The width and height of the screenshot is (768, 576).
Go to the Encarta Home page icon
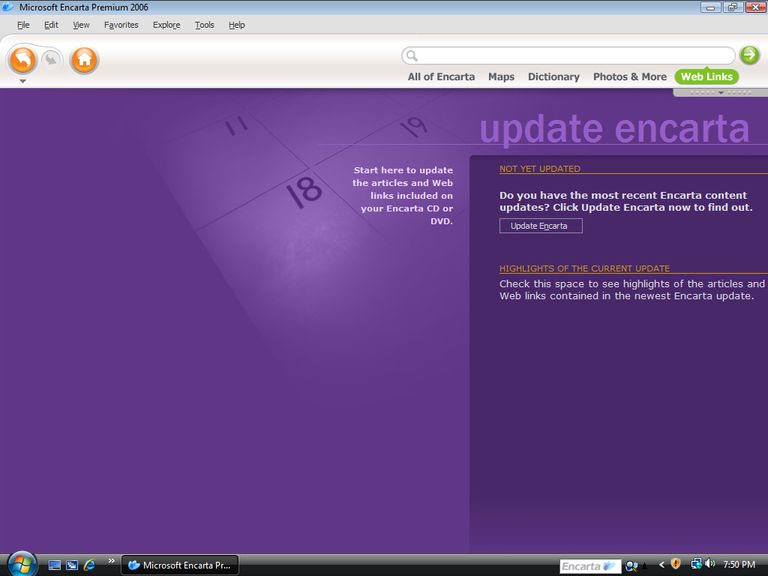click(85, 60)
